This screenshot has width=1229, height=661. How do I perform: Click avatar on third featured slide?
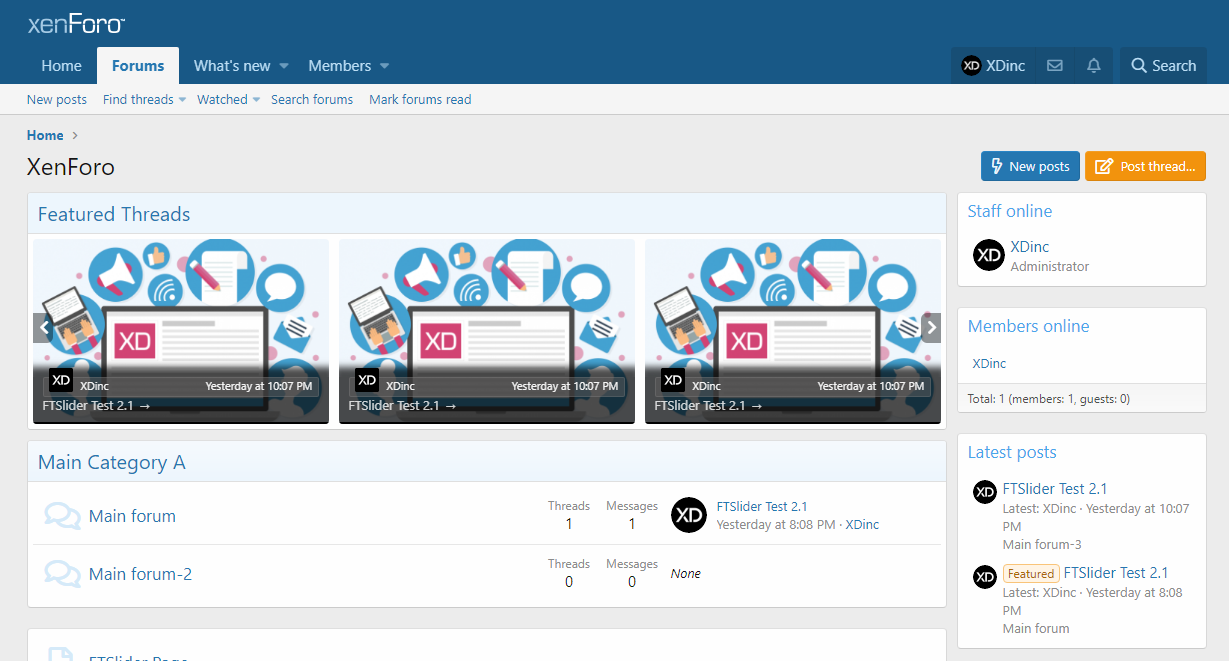(673, 381)
